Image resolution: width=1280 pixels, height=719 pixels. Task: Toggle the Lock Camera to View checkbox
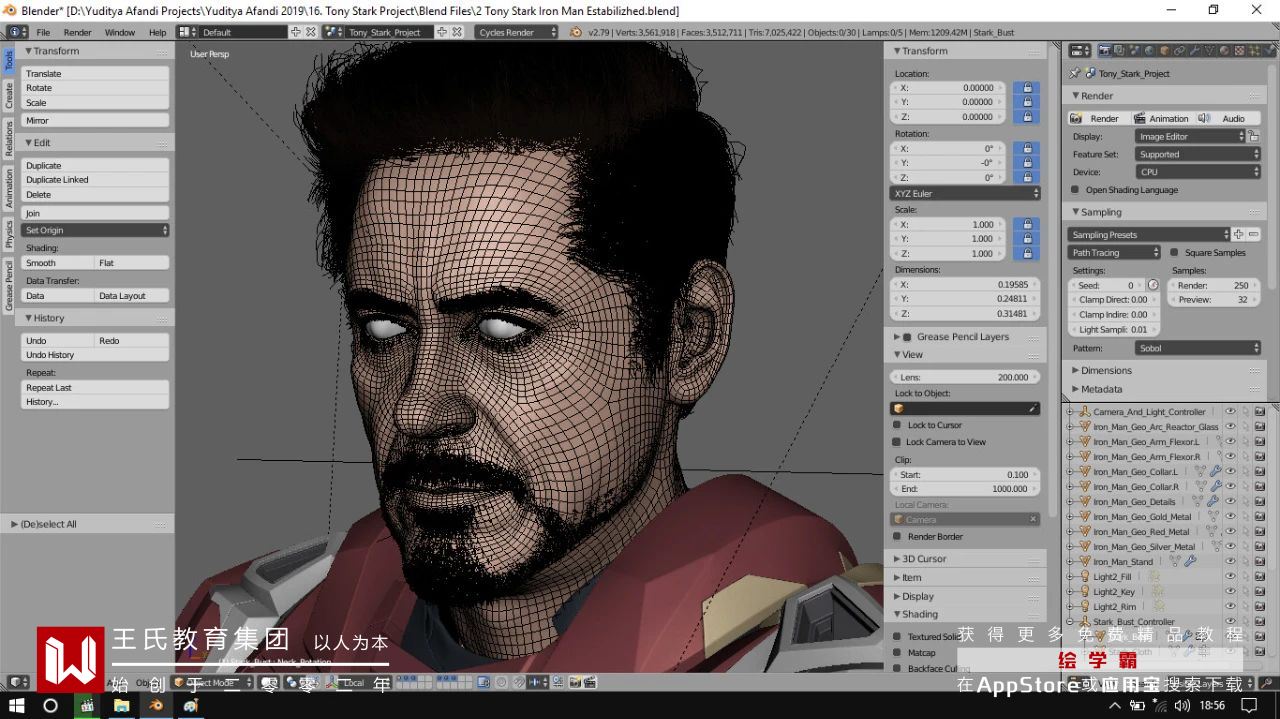click(897, 442)
